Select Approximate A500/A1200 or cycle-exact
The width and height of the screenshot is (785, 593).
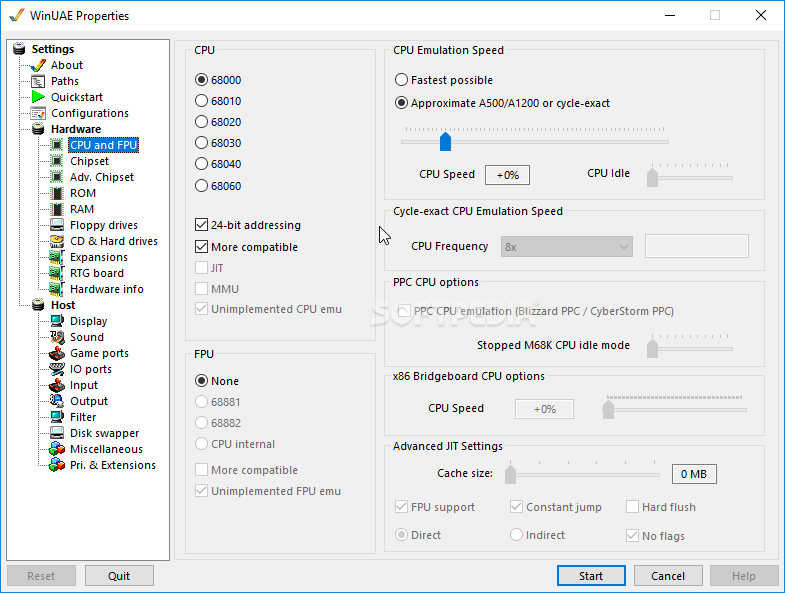pyautogui.click(x=402, y=103)
